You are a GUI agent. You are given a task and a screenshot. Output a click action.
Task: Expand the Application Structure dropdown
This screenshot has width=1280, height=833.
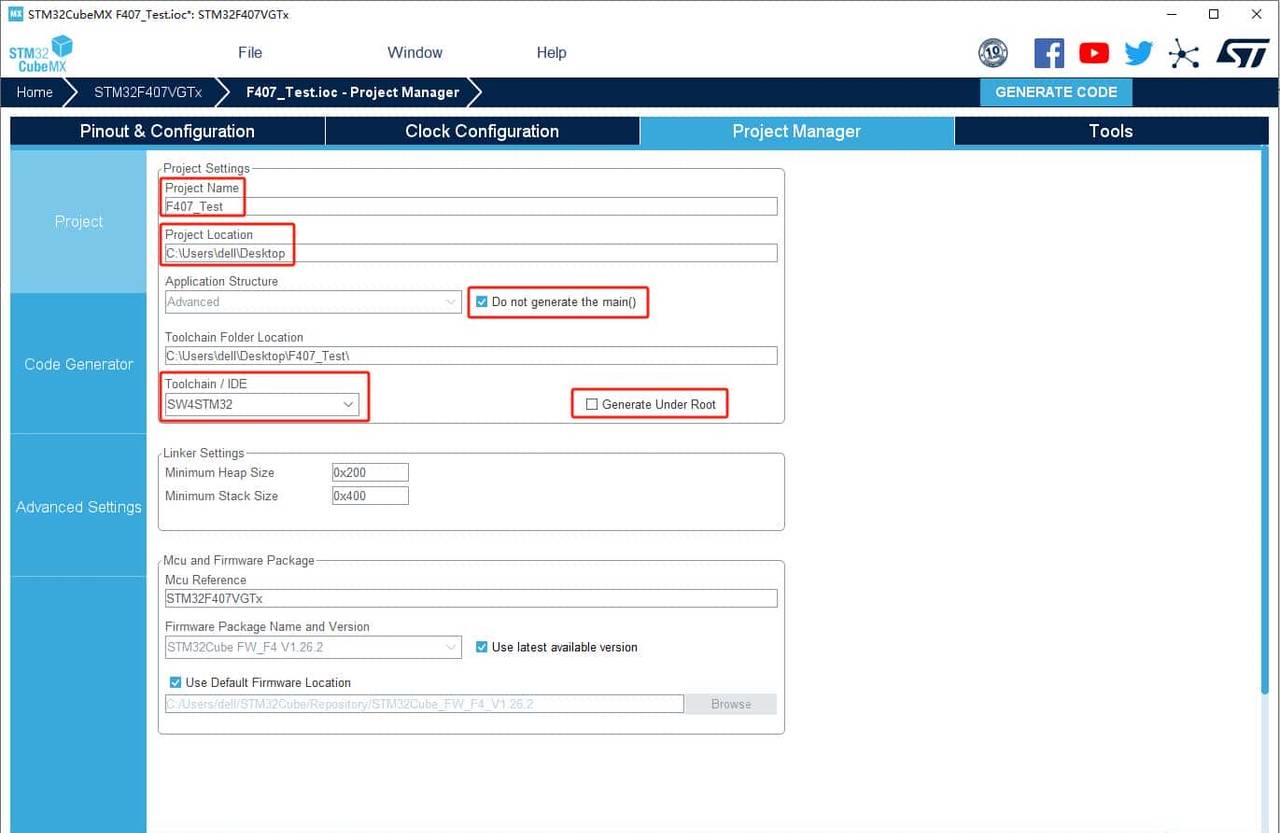pos(312,302)
